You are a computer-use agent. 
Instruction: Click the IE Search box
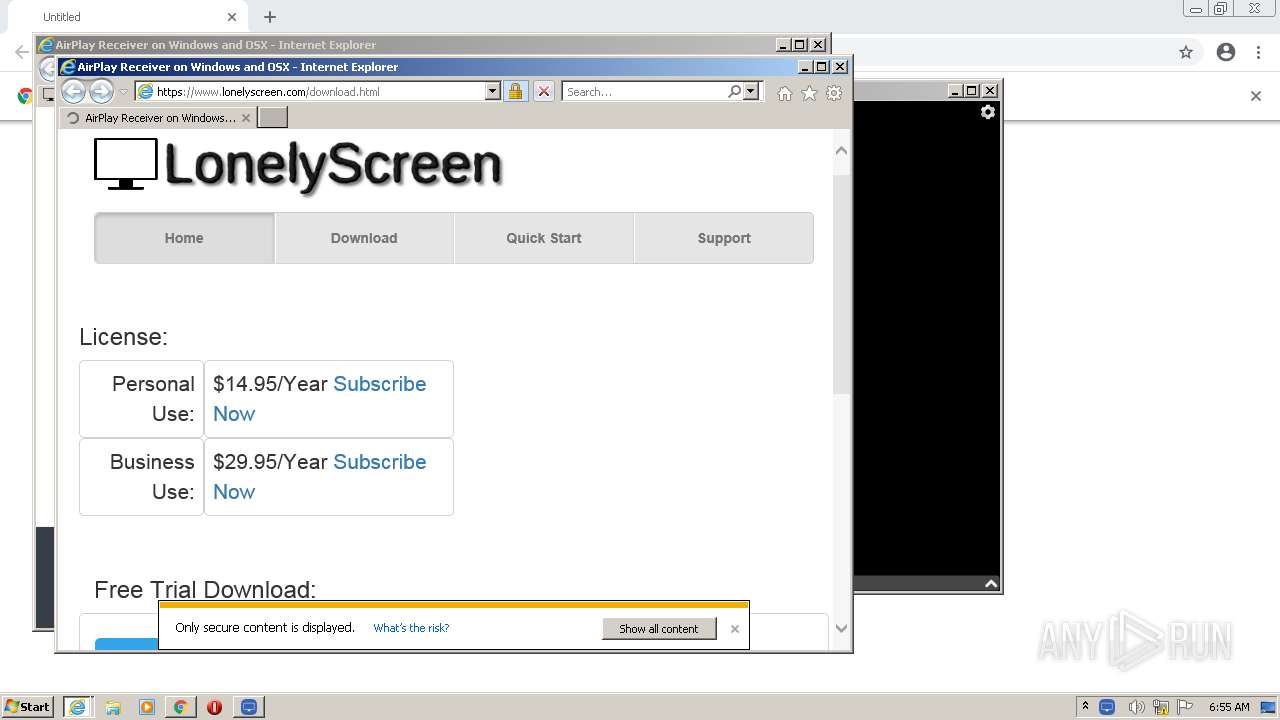pos(645,91)
